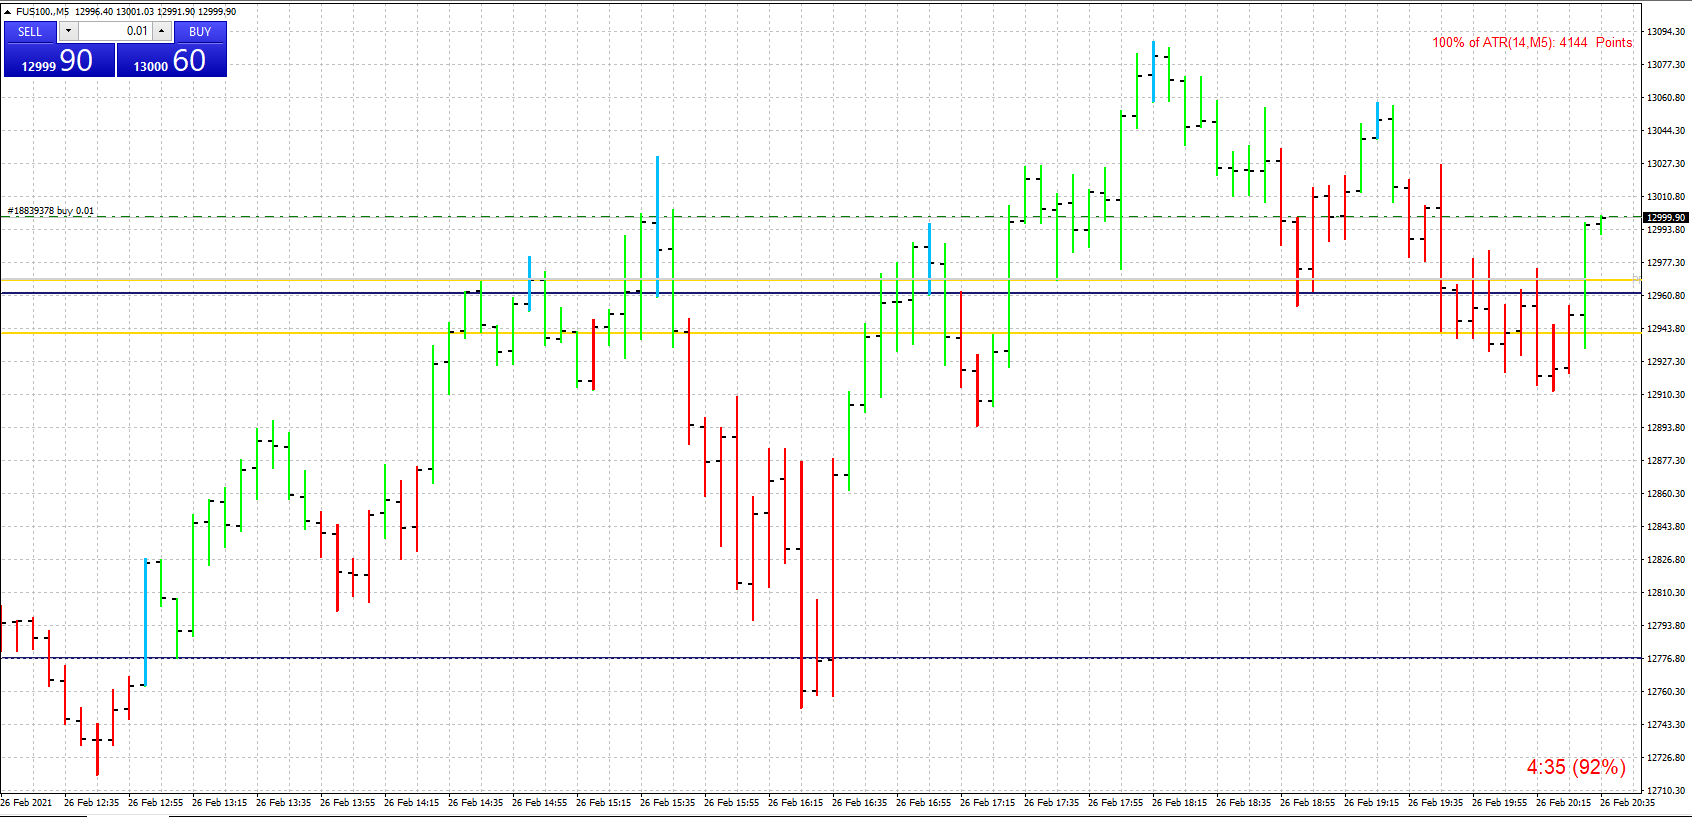1692x817 pixels.
Task: Click the 12760.30 price scale label
Action: [x=1666, y=692]
